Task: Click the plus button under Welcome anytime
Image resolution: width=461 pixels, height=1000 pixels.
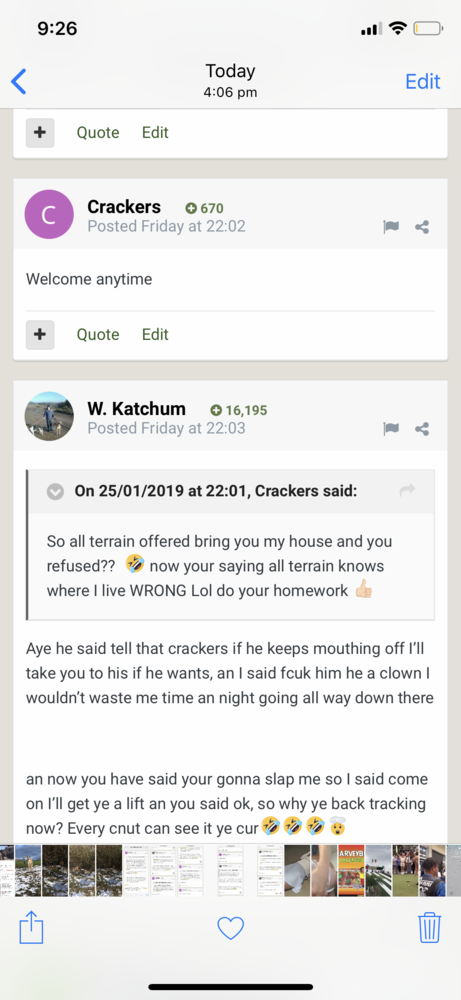Action: coord(40,335)
